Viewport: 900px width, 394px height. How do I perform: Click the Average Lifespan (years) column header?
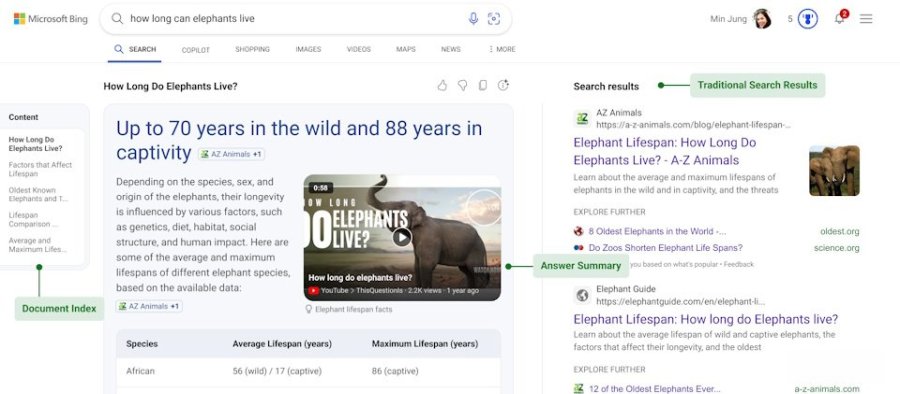(282, 344)
